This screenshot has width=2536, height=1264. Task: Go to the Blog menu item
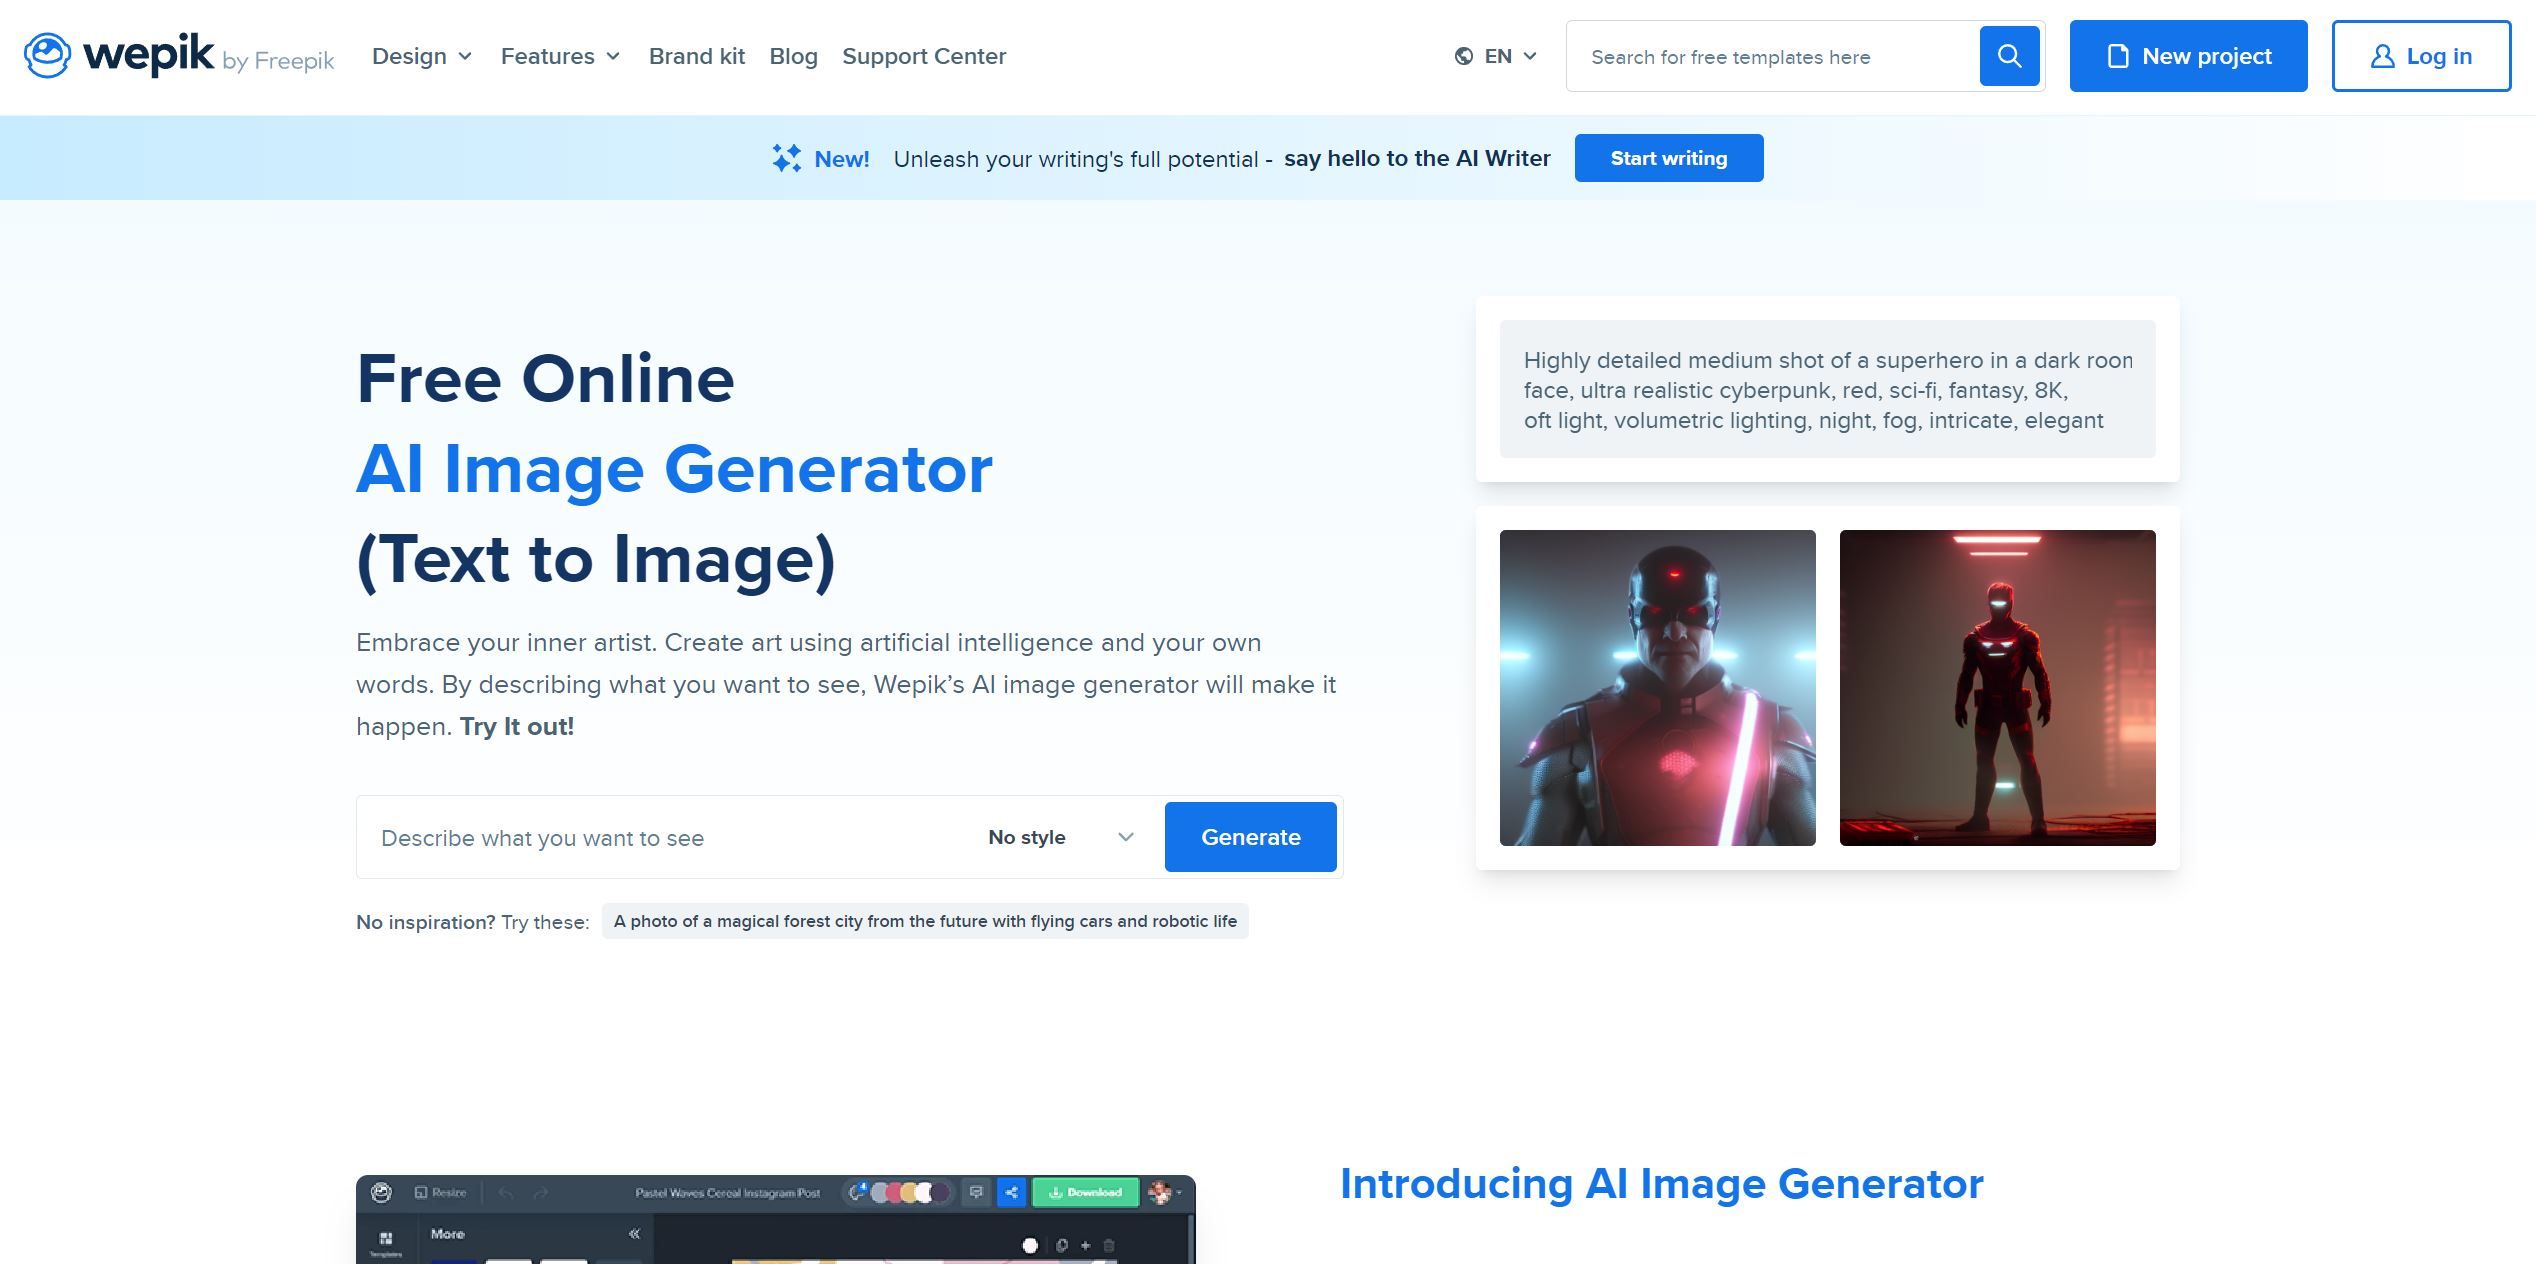(793, 56)
